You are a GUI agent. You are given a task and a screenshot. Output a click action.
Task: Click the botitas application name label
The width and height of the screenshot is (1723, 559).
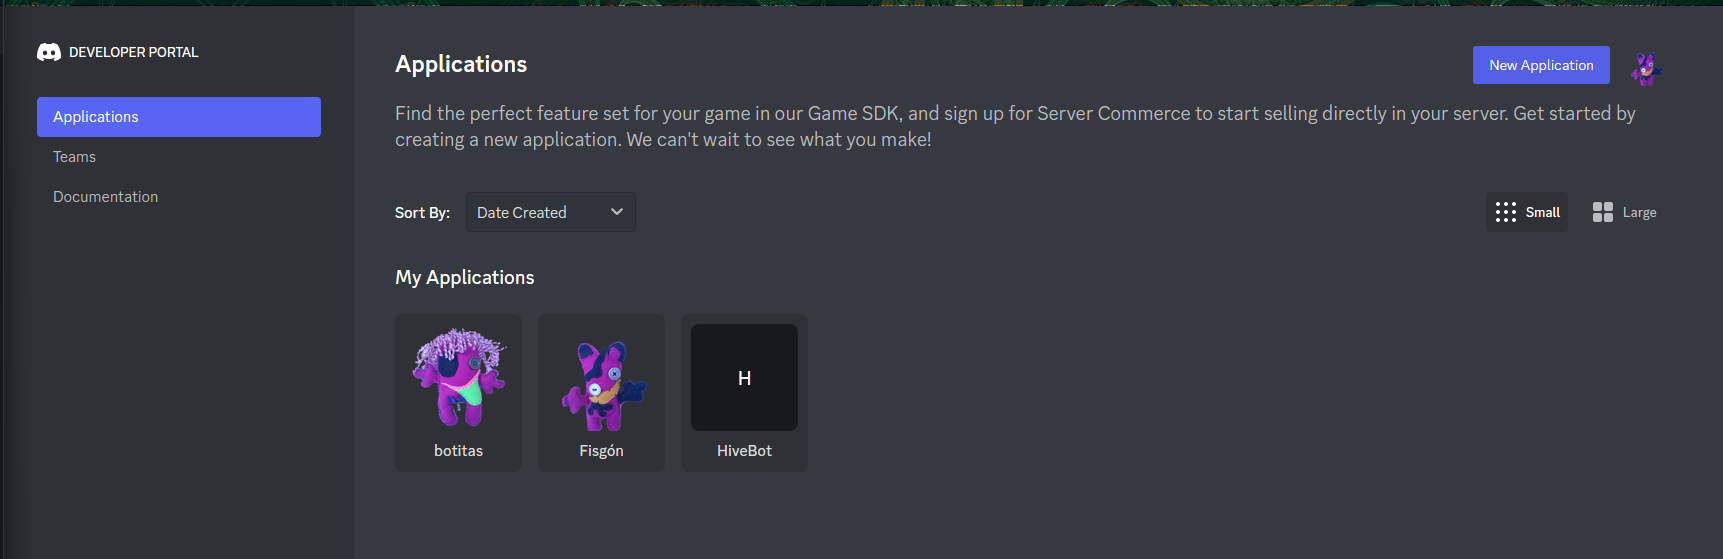(x=458, y=451)
